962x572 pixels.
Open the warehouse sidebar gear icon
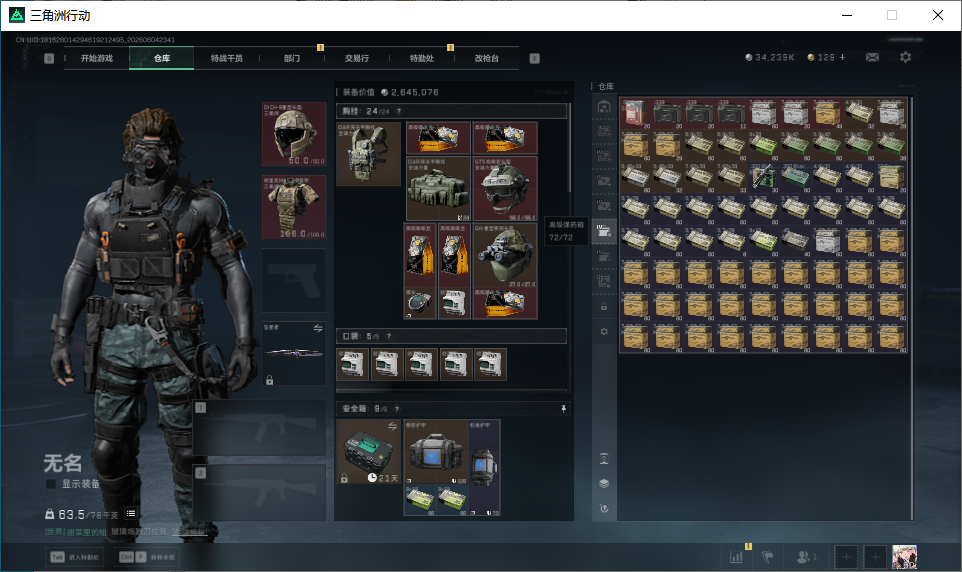point(604,331)
